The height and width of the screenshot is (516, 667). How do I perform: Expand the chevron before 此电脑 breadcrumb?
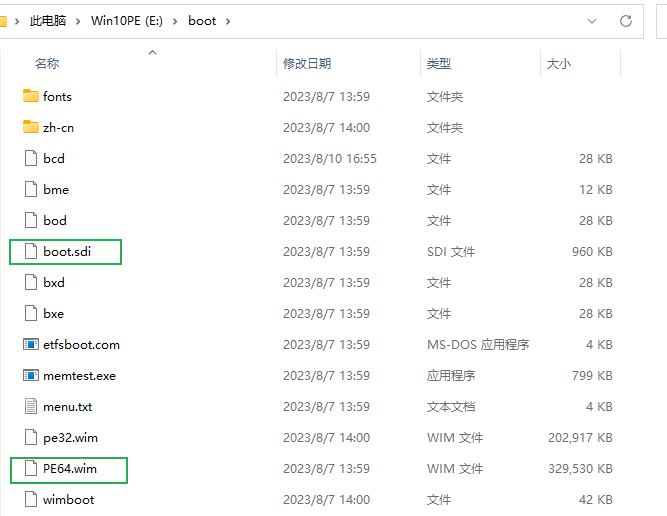pyautogui.click(x=17, y=21)
